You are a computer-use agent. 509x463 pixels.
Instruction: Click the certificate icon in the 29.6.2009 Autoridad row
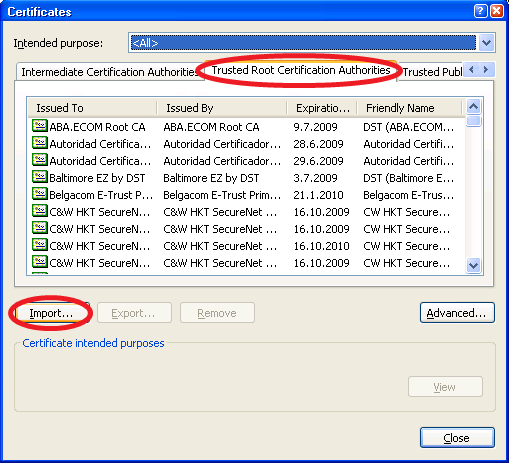point(40,160)
